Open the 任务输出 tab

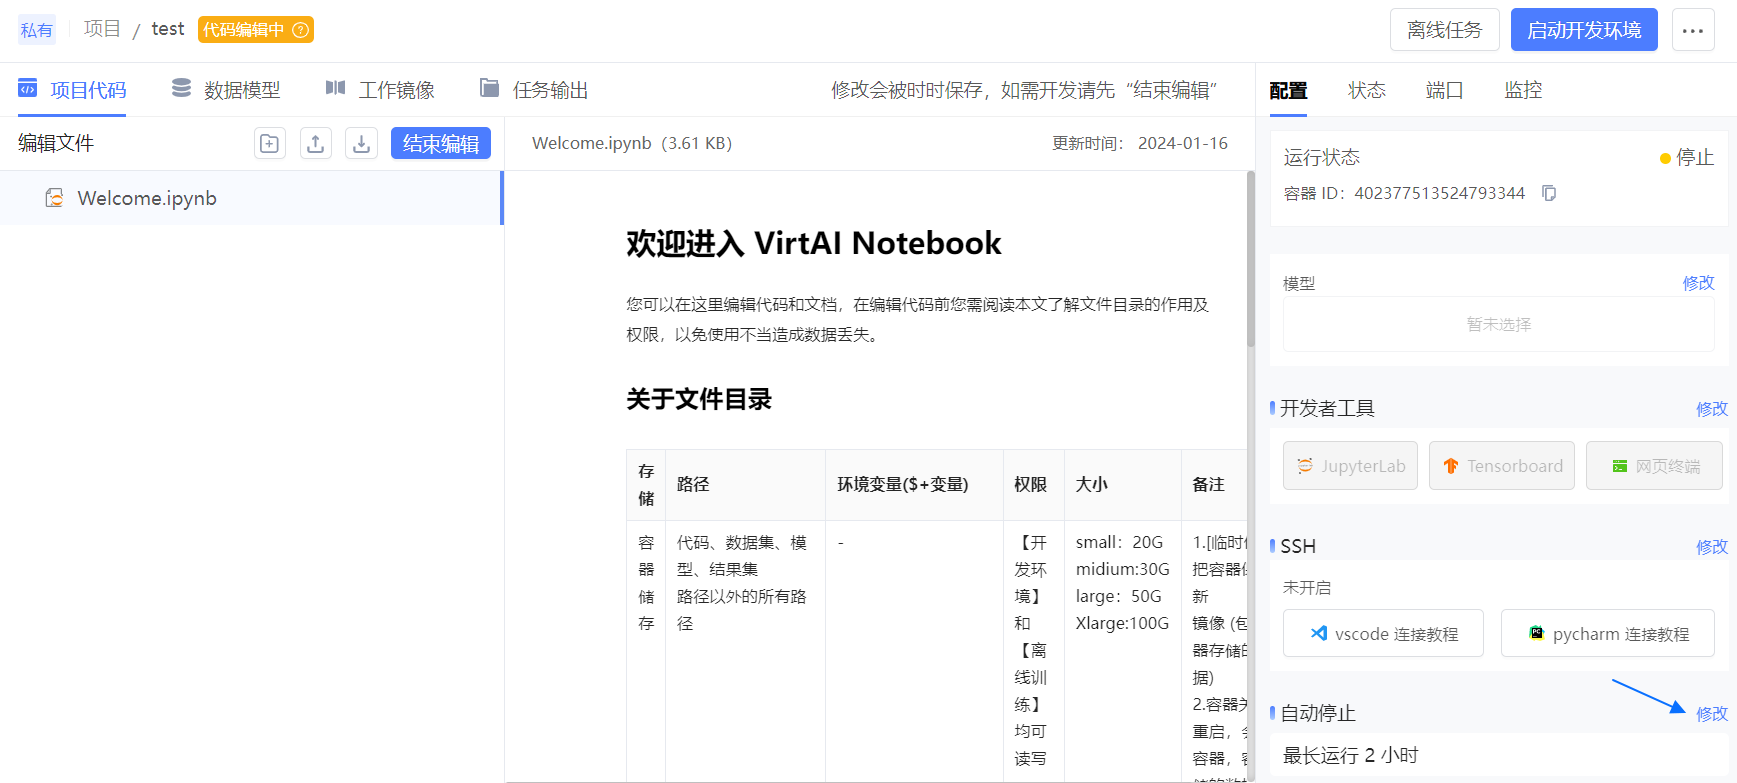pyautogui.click(x=534, y=90)
